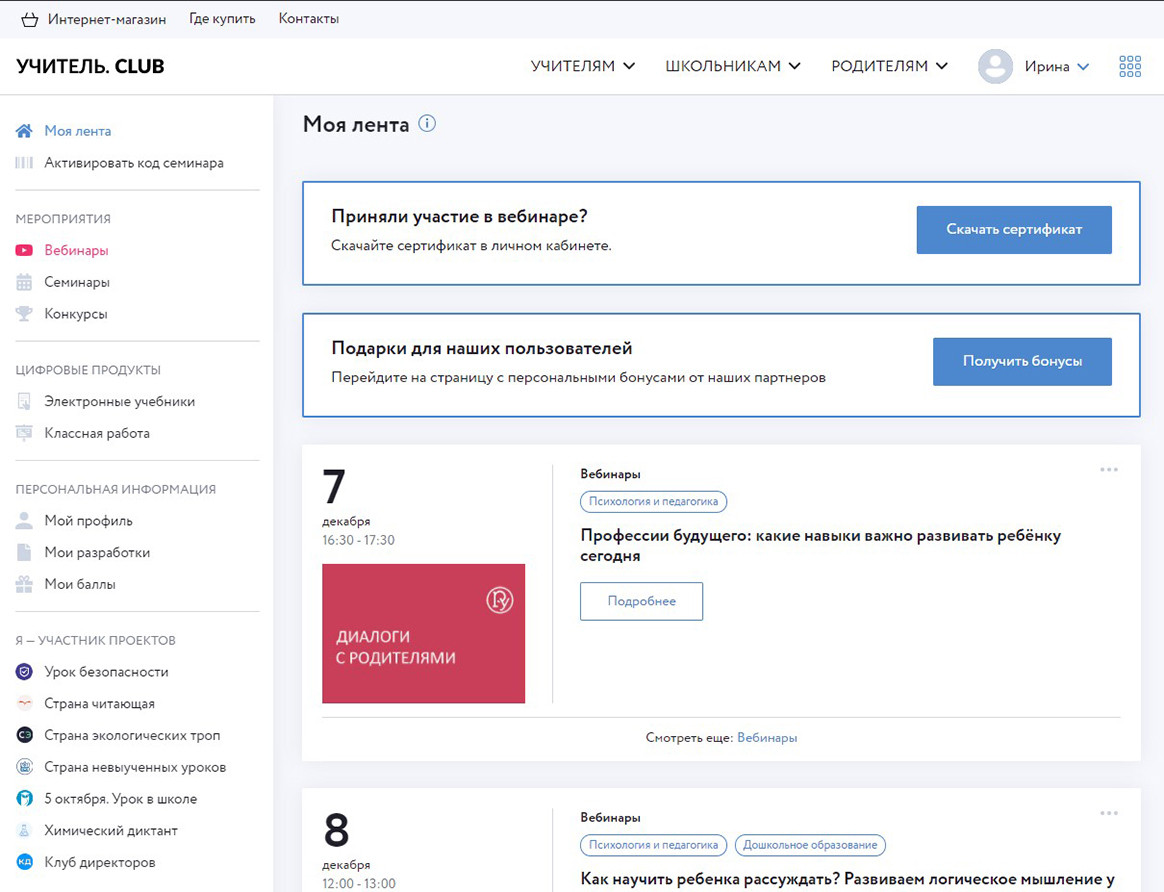The image size is (1164, 892).
Task: Click the КД icon beside Клуб директоров
Action: coord(24,862)
